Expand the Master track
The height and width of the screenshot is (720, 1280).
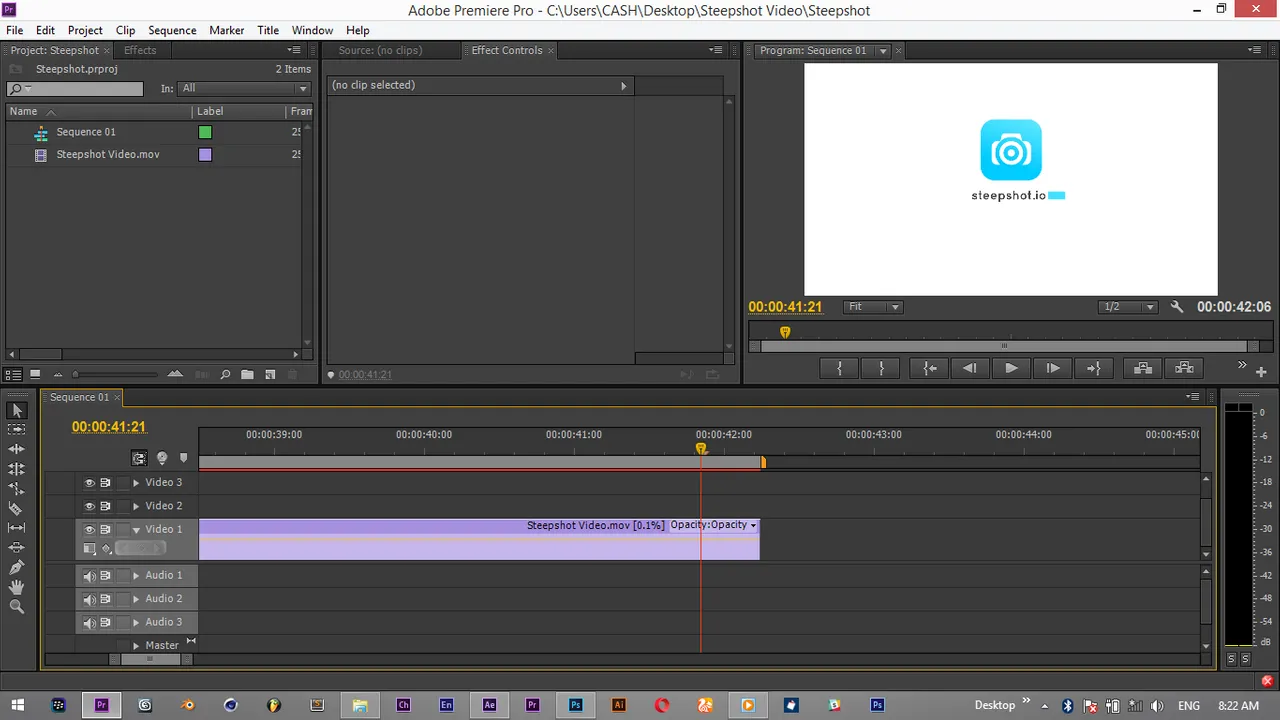(x=136, y=646)
